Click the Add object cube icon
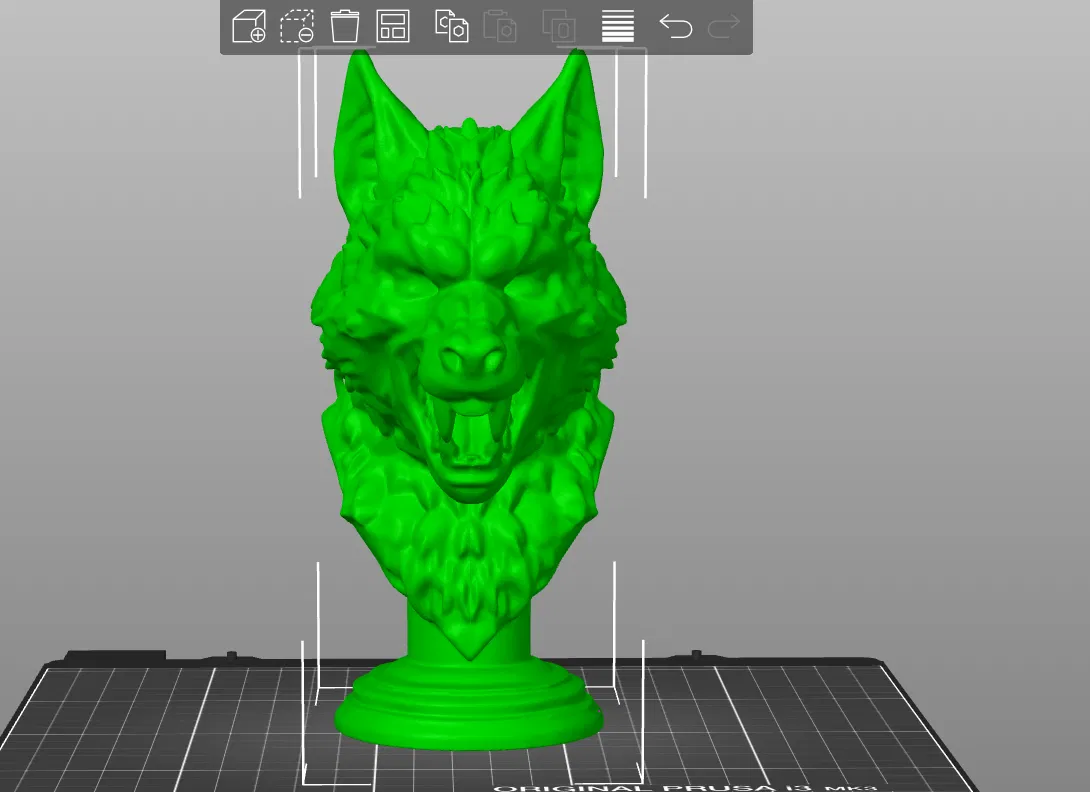The height and width of the screenshot is (792, 1090). coord(249,27)
